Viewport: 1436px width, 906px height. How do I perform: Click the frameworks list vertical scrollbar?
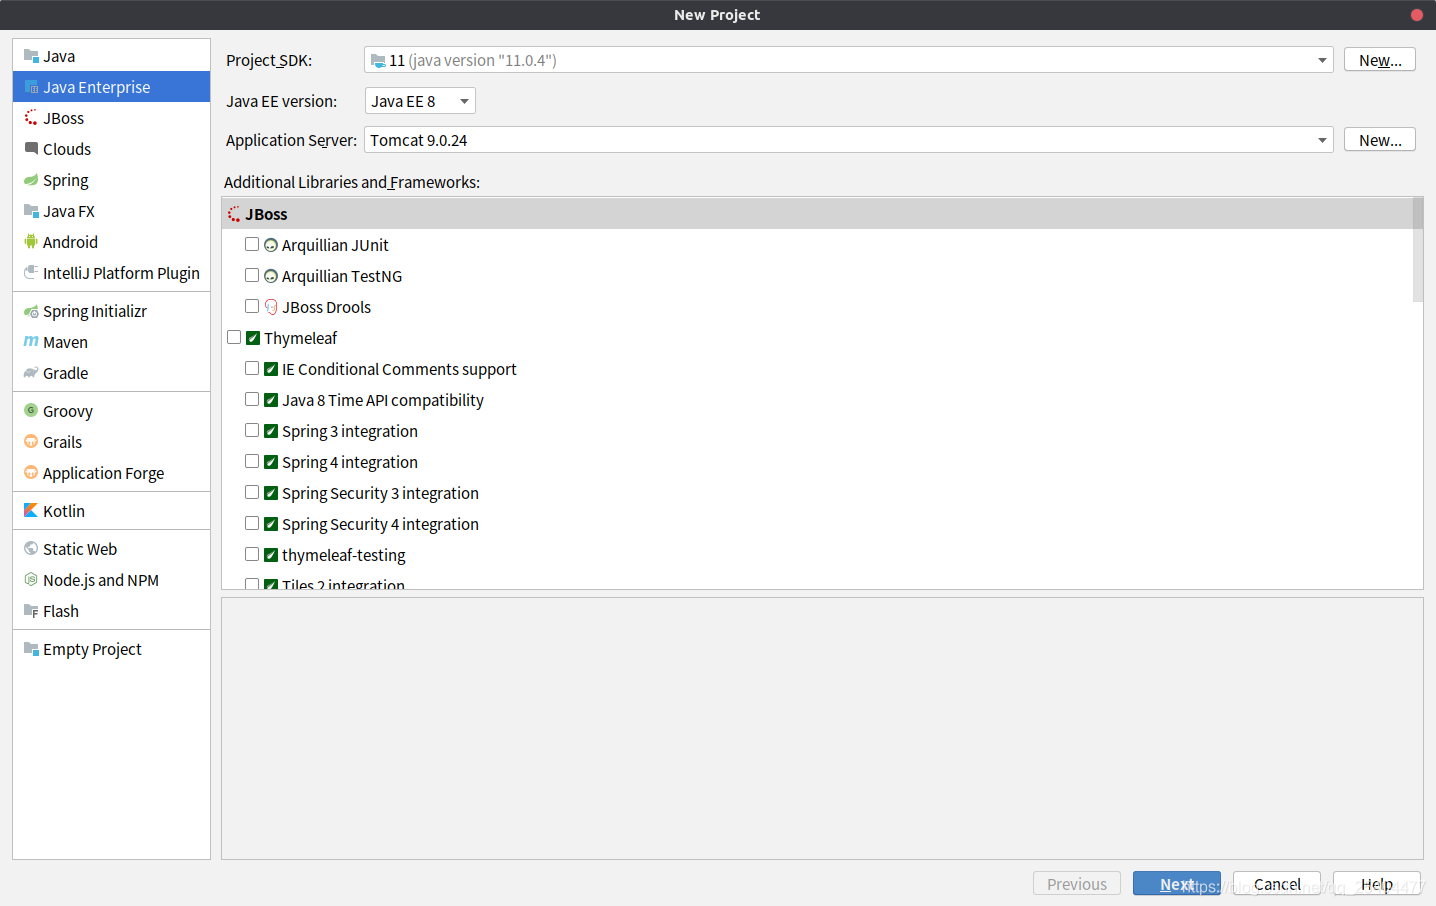1418,250
